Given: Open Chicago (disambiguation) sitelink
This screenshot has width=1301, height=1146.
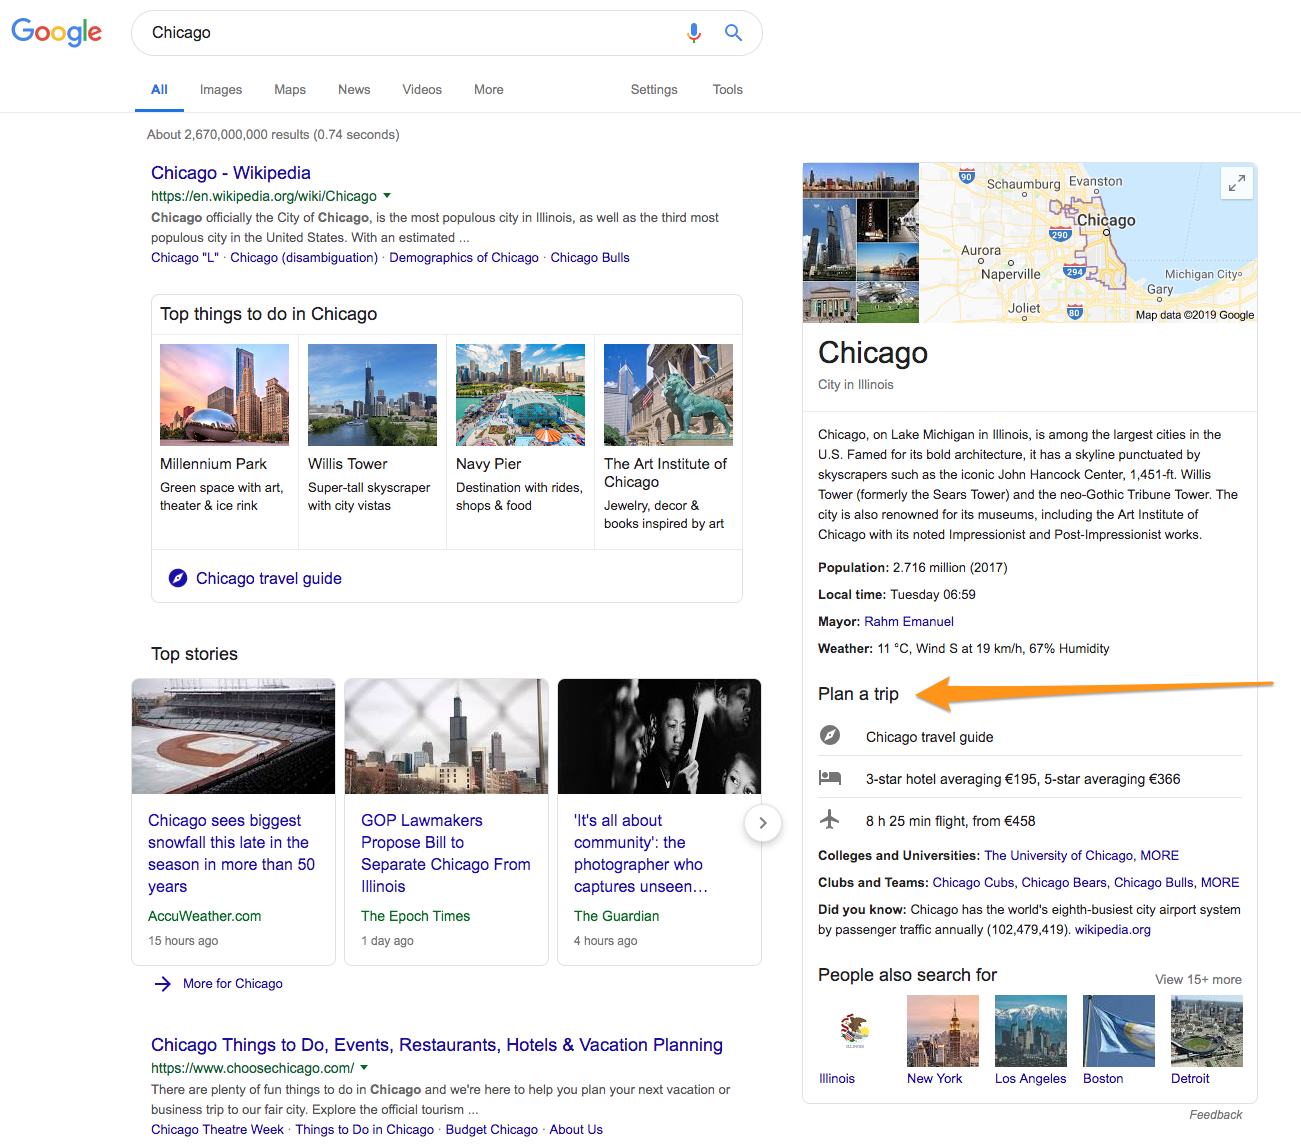Looking at the screenshot, I should 304,258.
